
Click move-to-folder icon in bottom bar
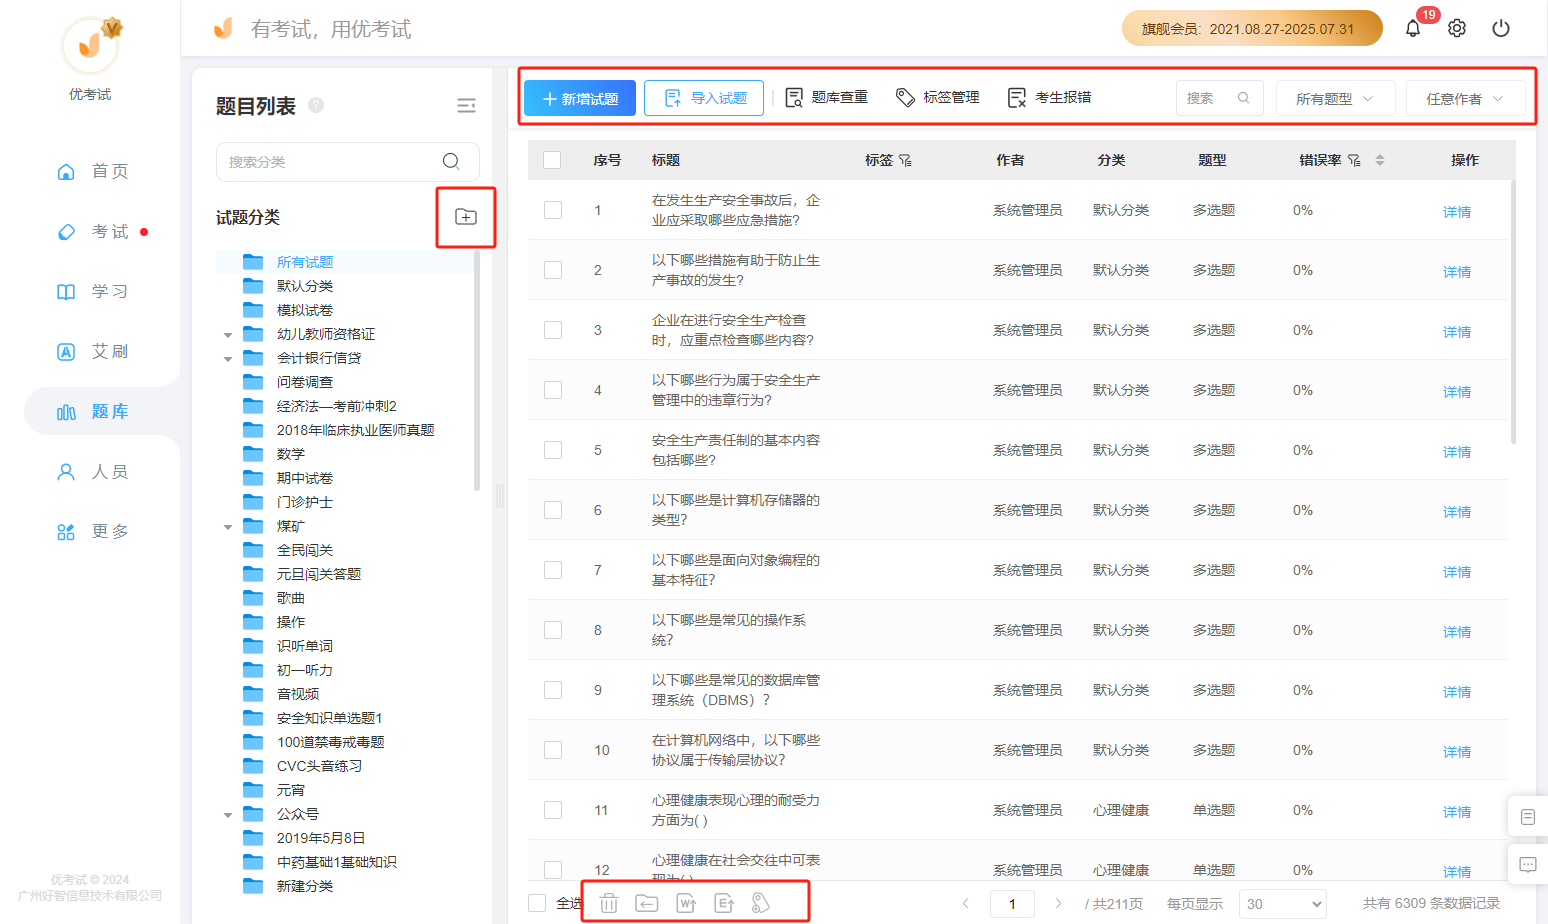(x=647, y=903)
